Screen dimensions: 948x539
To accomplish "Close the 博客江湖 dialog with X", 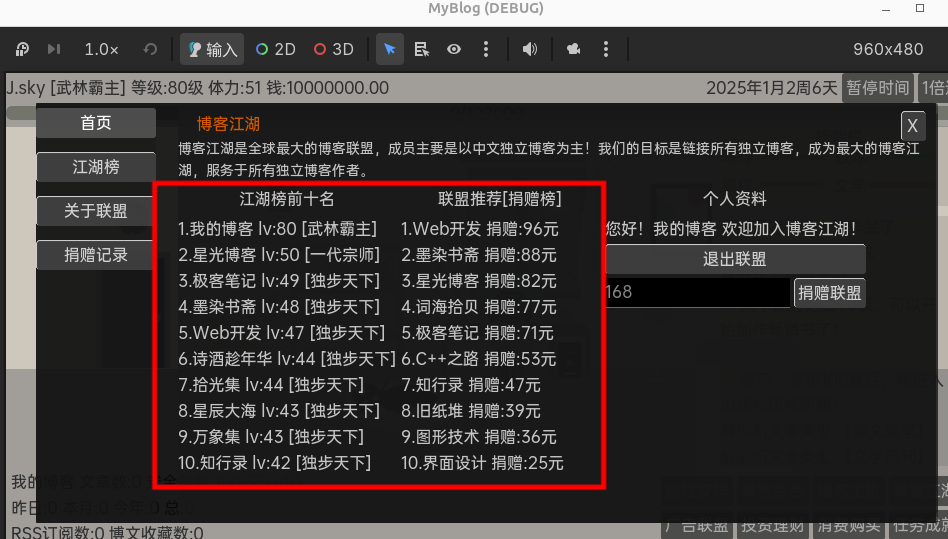I will coord(912,126).
